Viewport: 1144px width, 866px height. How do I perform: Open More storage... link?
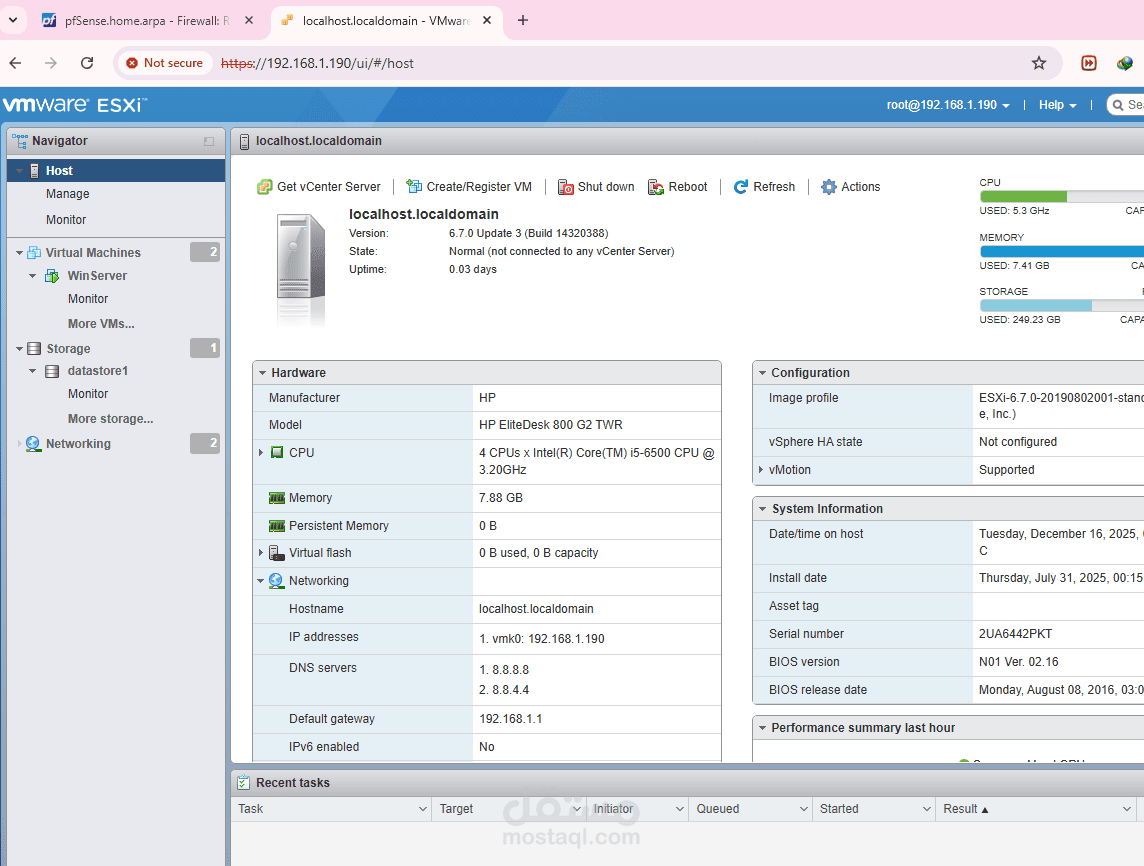coord(110,419)
